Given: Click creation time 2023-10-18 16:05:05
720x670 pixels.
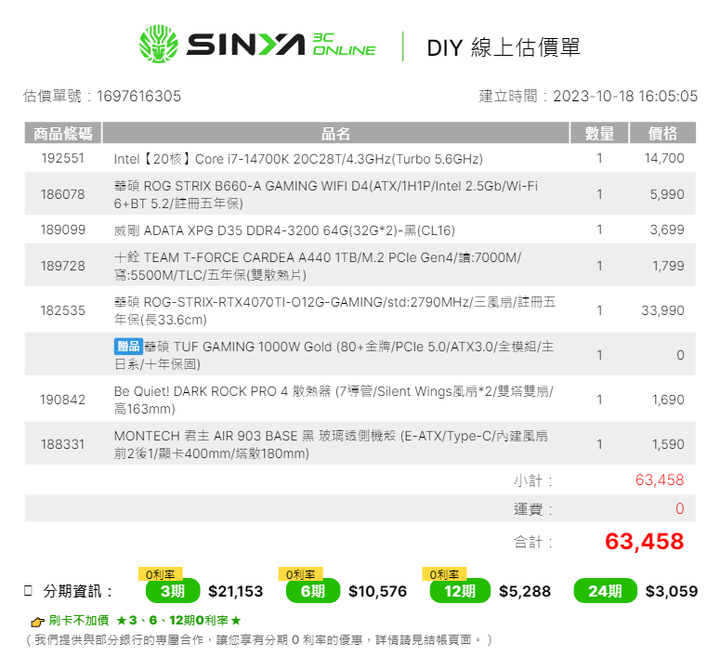Looking at the screenshot, I should (625, 96).
